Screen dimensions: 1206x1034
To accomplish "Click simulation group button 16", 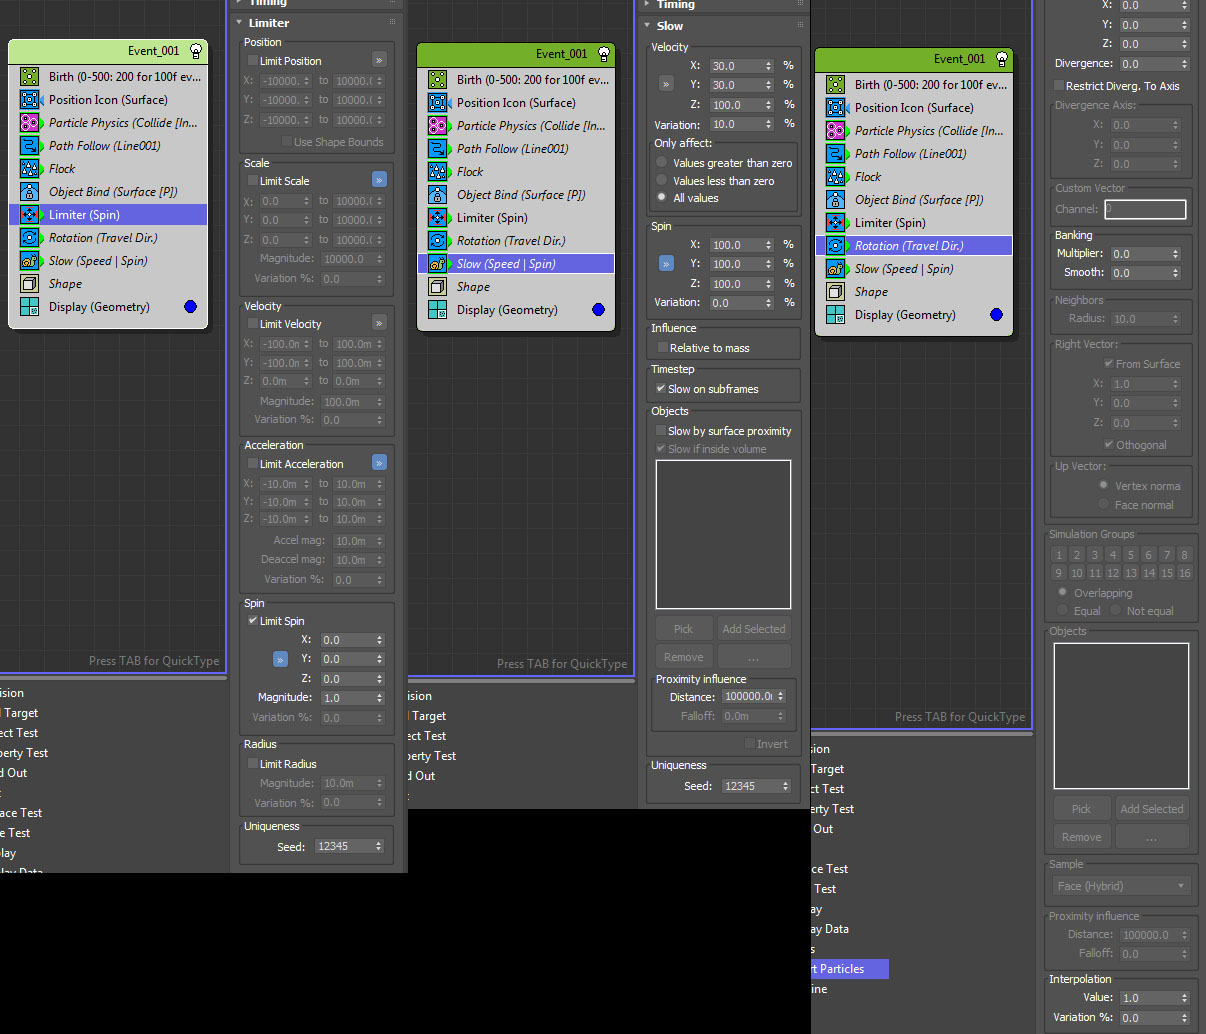I will coord(1184,573).
